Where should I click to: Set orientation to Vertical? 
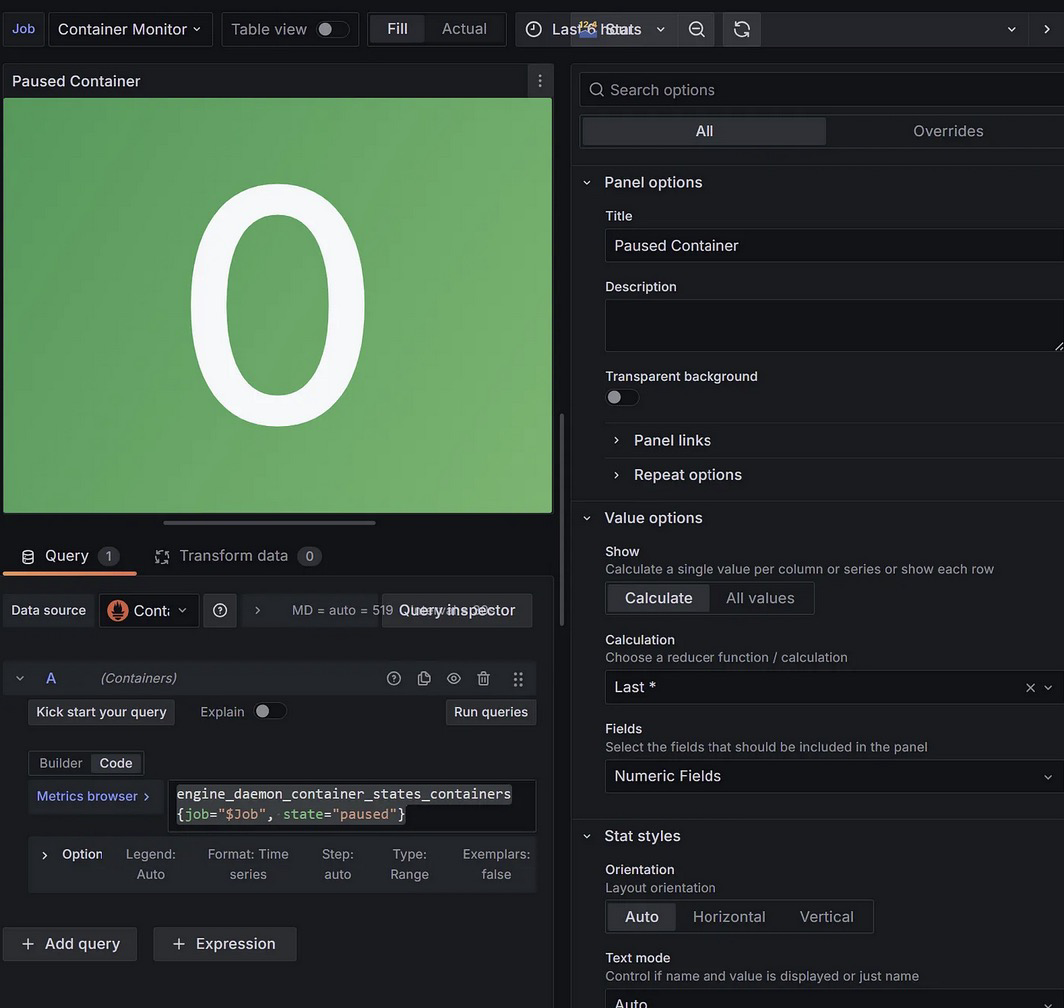pyautogui.click(x=826, y=916)
